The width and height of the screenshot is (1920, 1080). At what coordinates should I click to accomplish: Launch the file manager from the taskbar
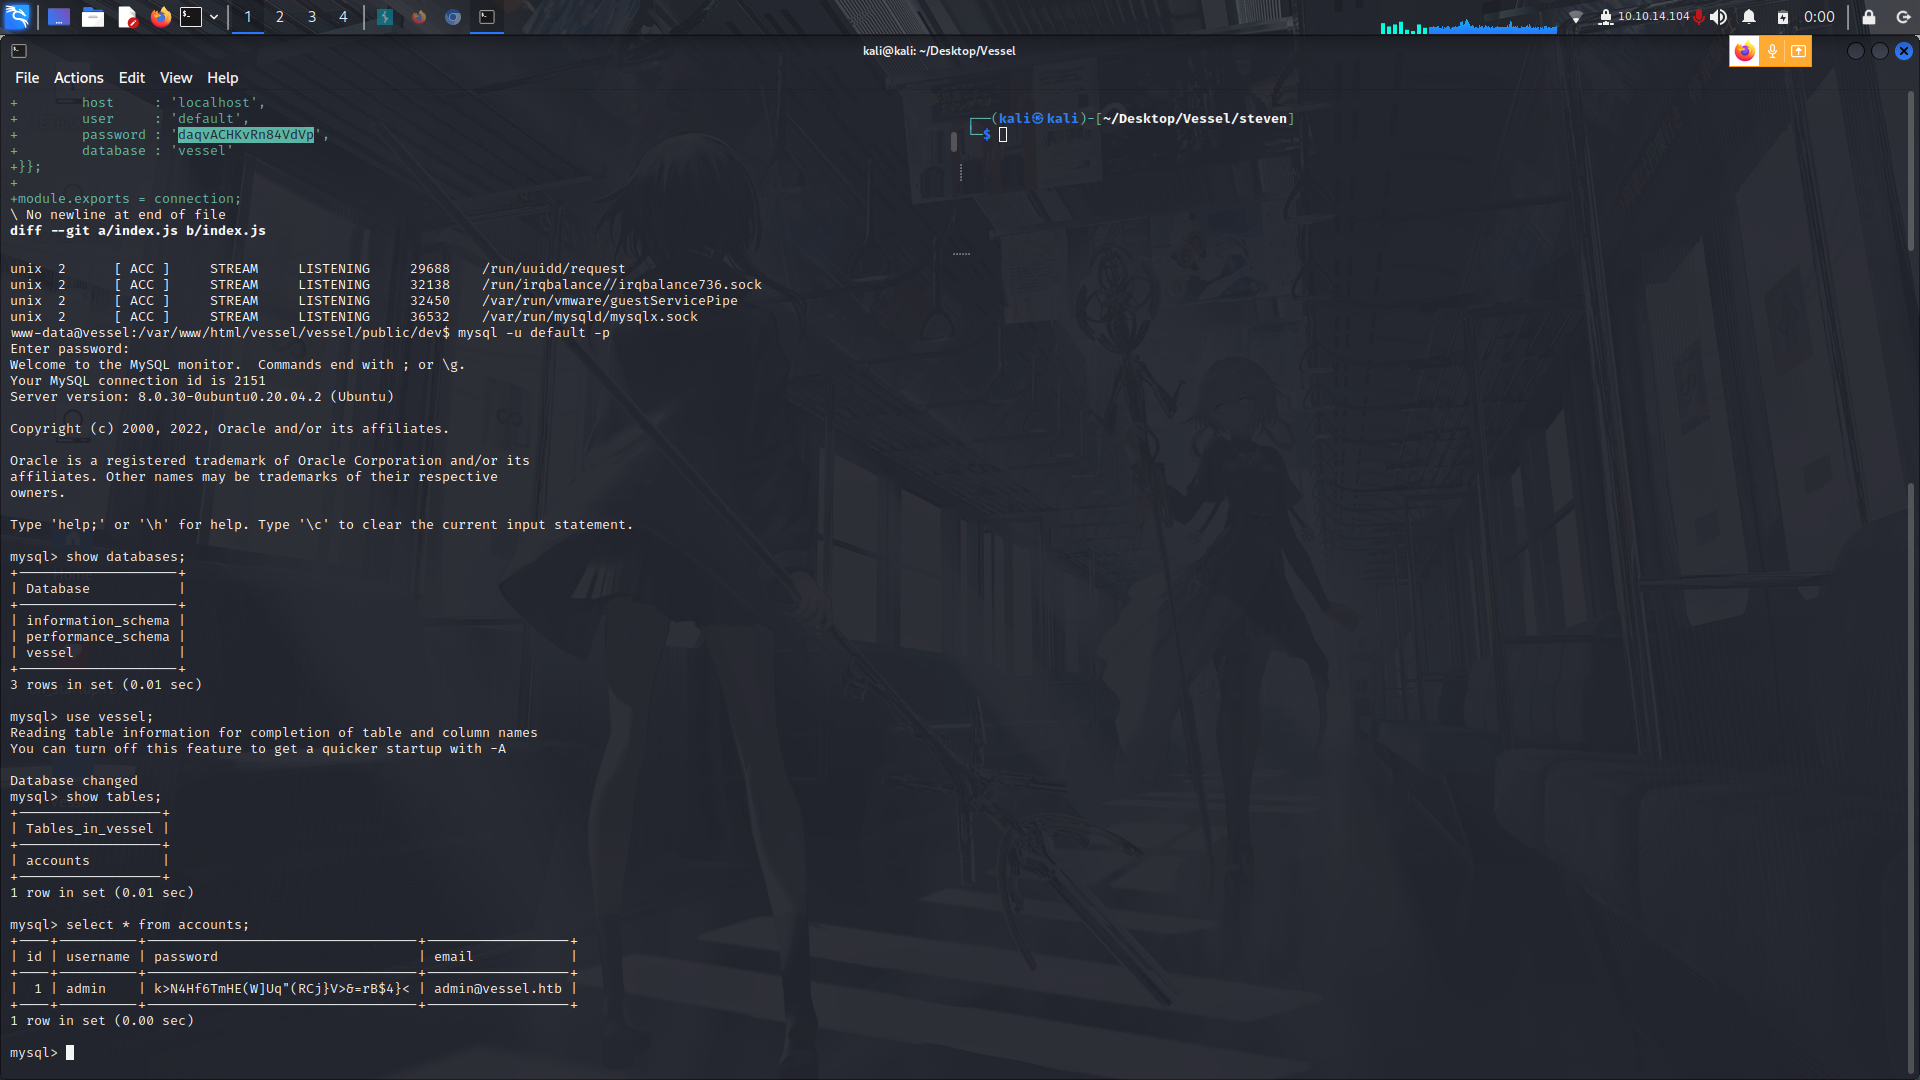tap(93, 16)
